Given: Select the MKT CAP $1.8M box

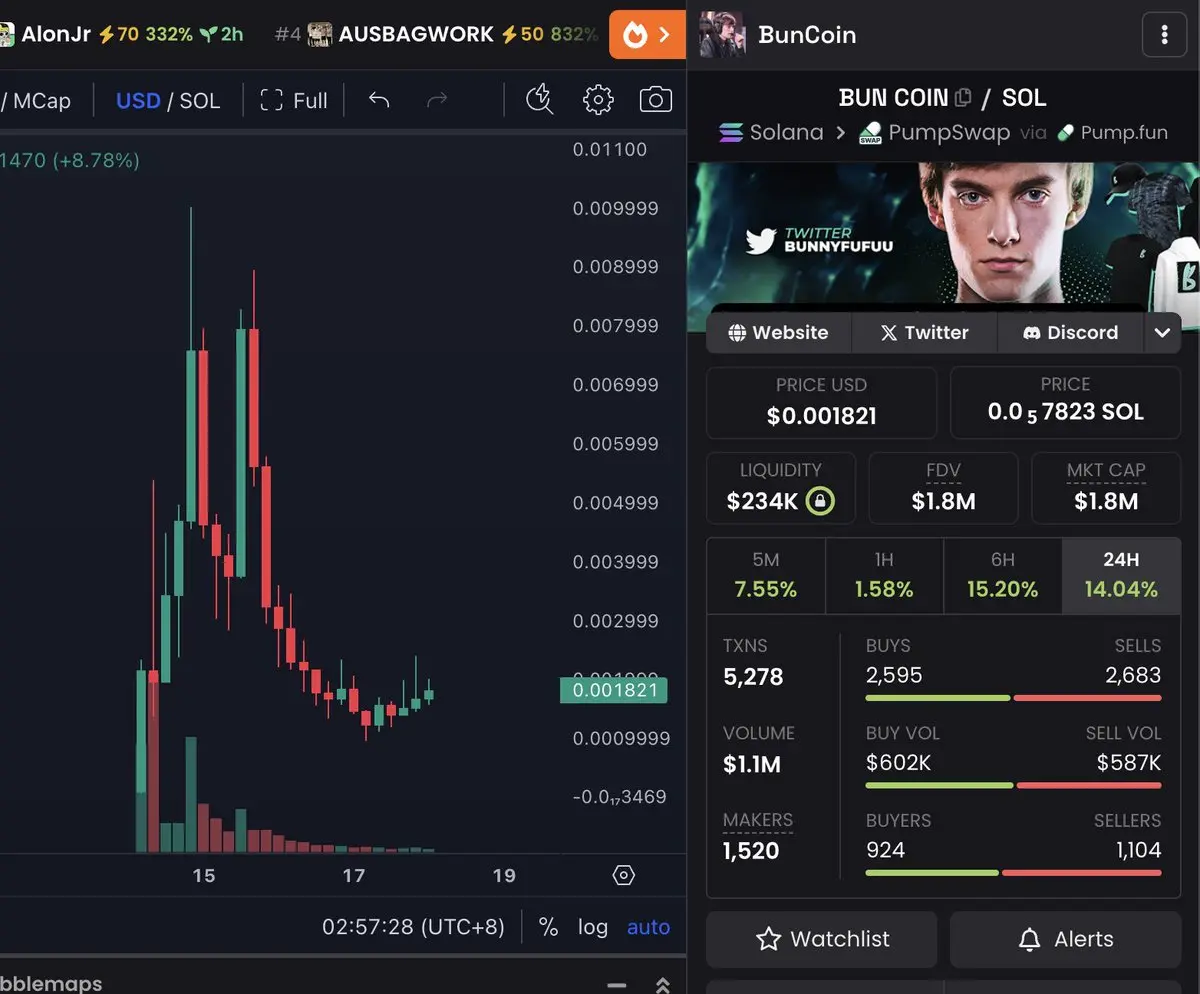Looking at the screenshot, I should click(1106, 488).
